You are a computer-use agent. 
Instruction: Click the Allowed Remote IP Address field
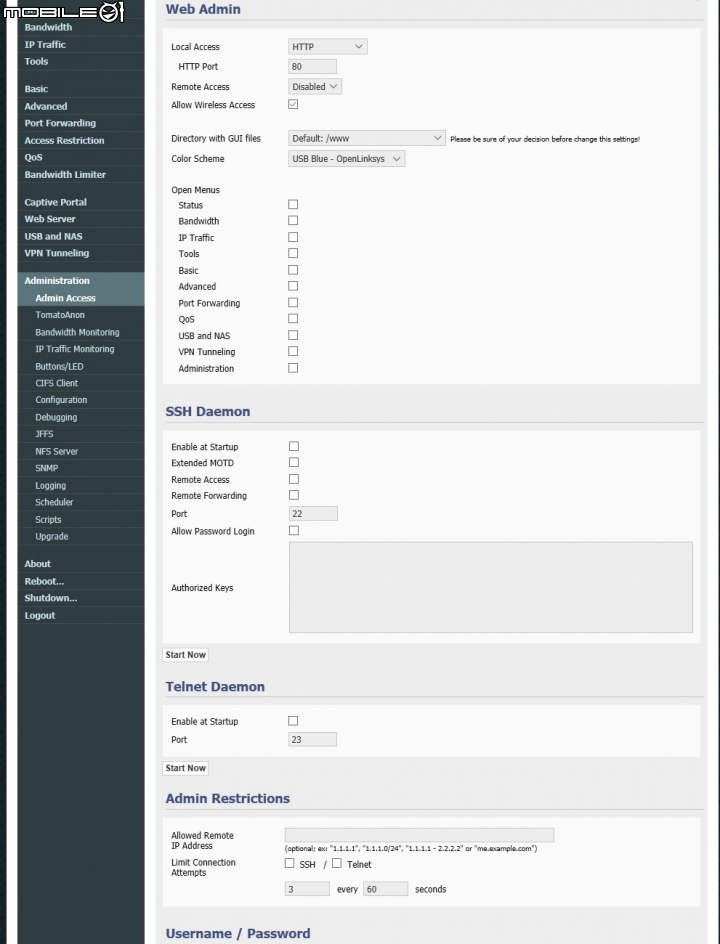419,835
